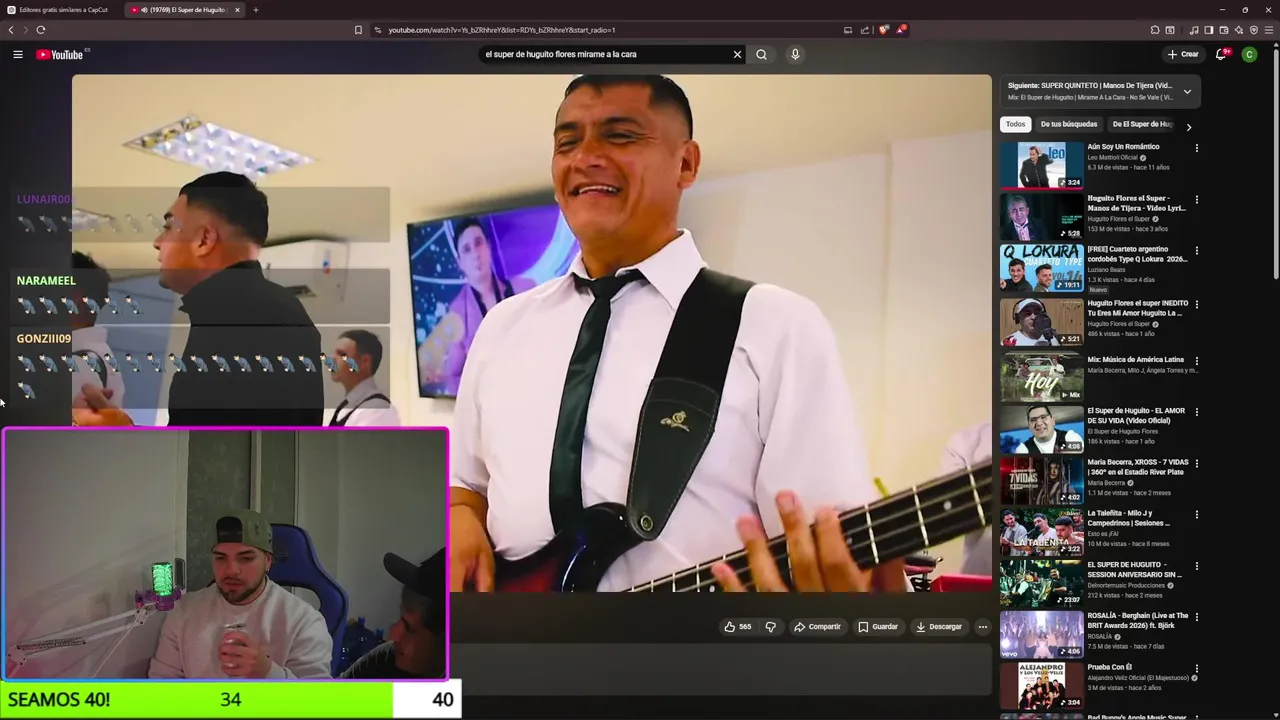This screenshot has height=720, width=1280.
Task: Open the media control music note icon
Action: pyautogui.click(x=1194, y=30)
